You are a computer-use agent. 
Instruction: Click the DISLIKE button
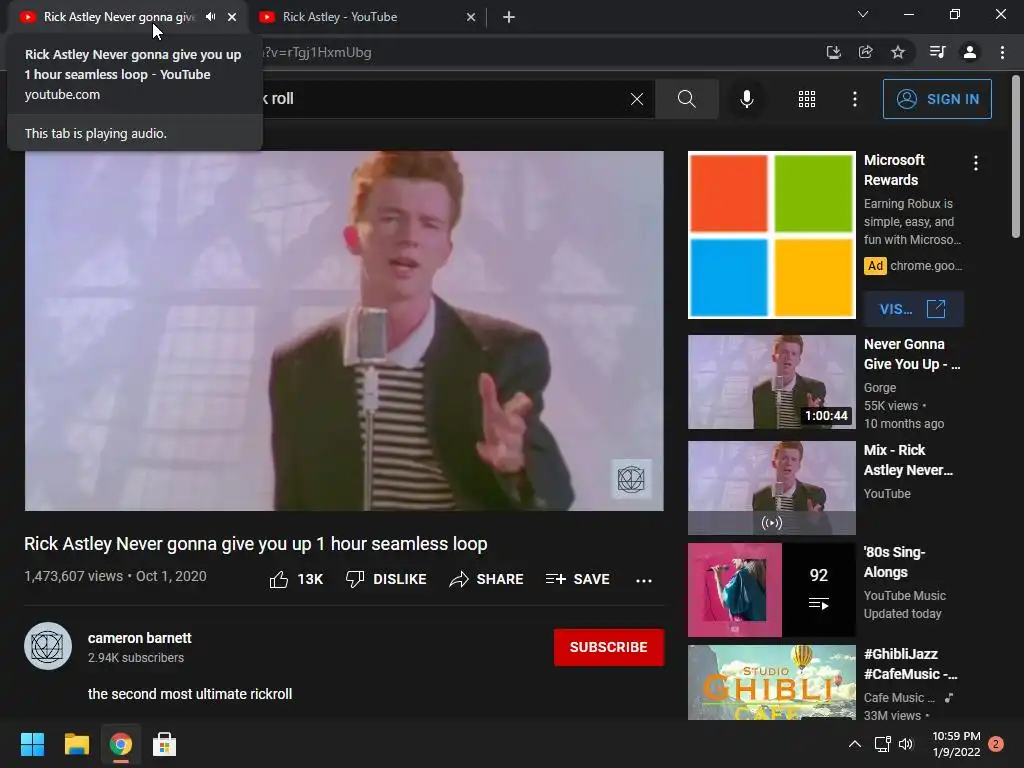(x=386, y=579)
